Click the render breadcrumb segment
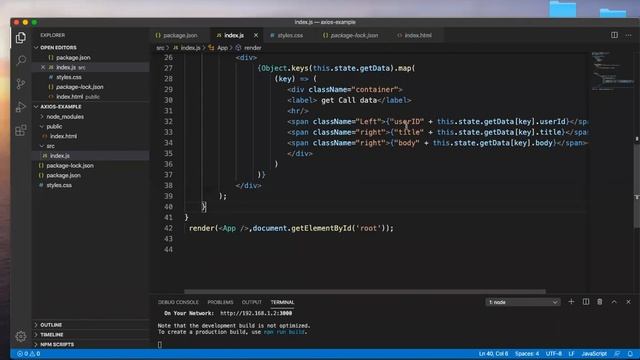Viewport: 640px width, 360px height. [x=252, y=48]
